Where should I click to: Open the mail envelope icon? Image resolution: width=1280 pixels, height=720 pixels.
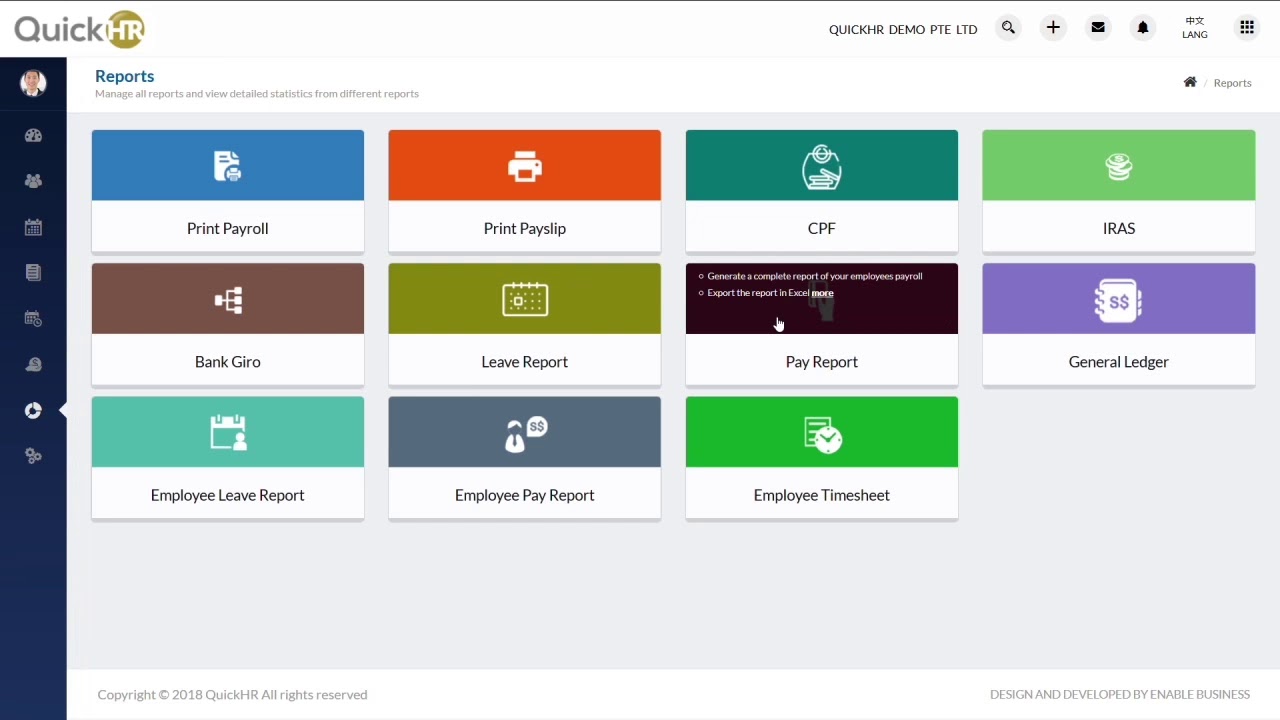click(x=1098, y=28)
